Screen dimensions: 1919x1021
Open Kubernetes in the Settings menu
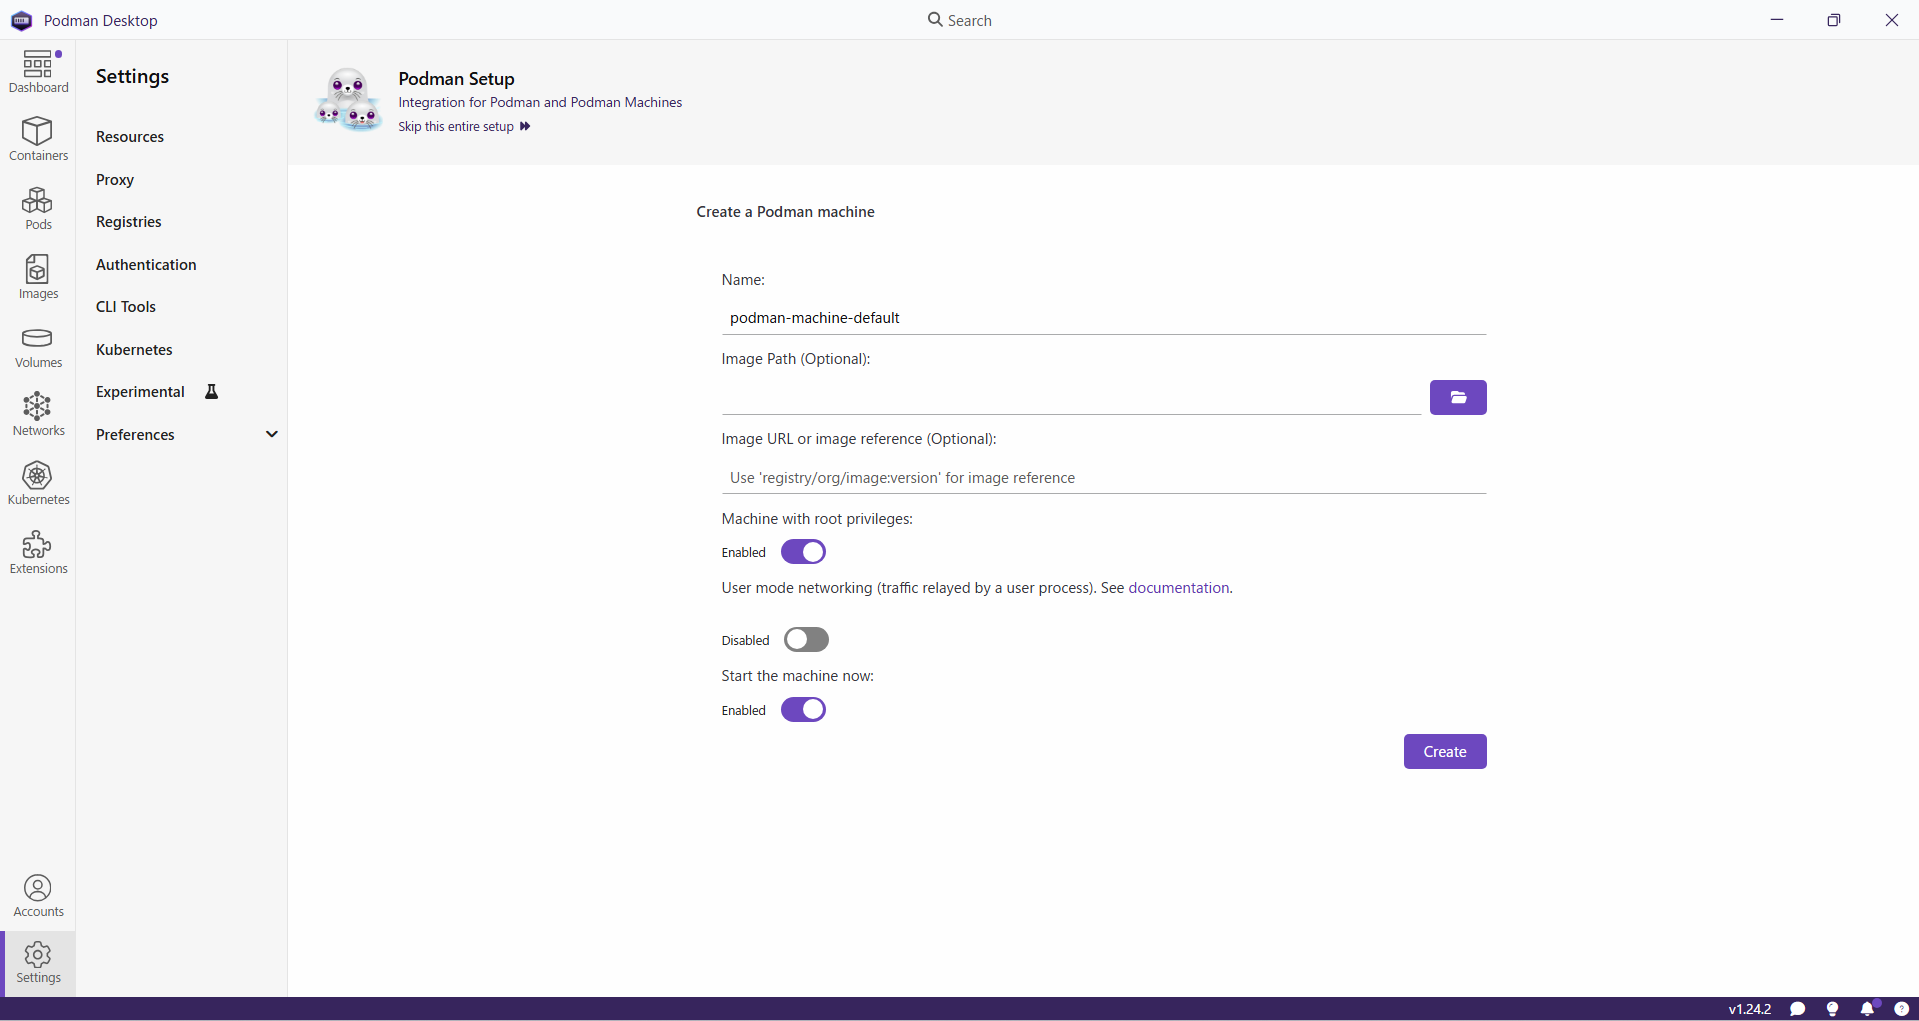point(134,350)
